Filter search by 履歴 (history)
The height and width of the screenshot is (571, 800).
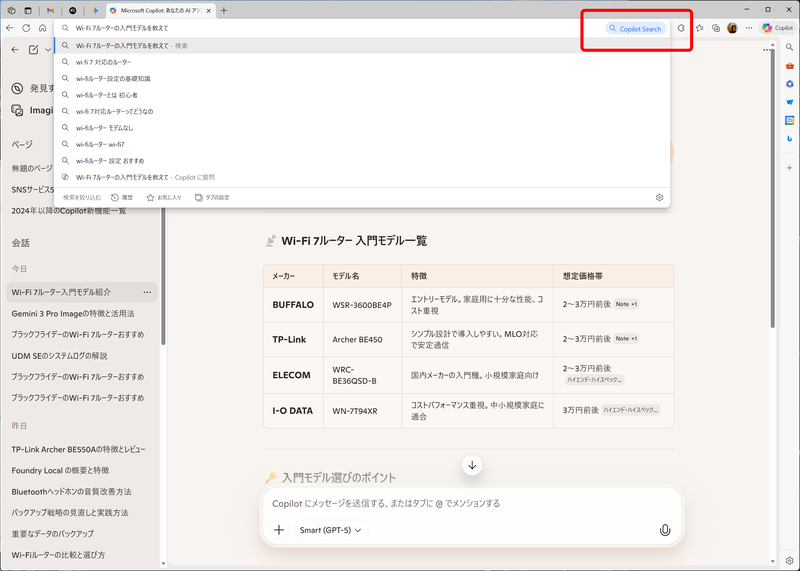click(x=122, y=197)
